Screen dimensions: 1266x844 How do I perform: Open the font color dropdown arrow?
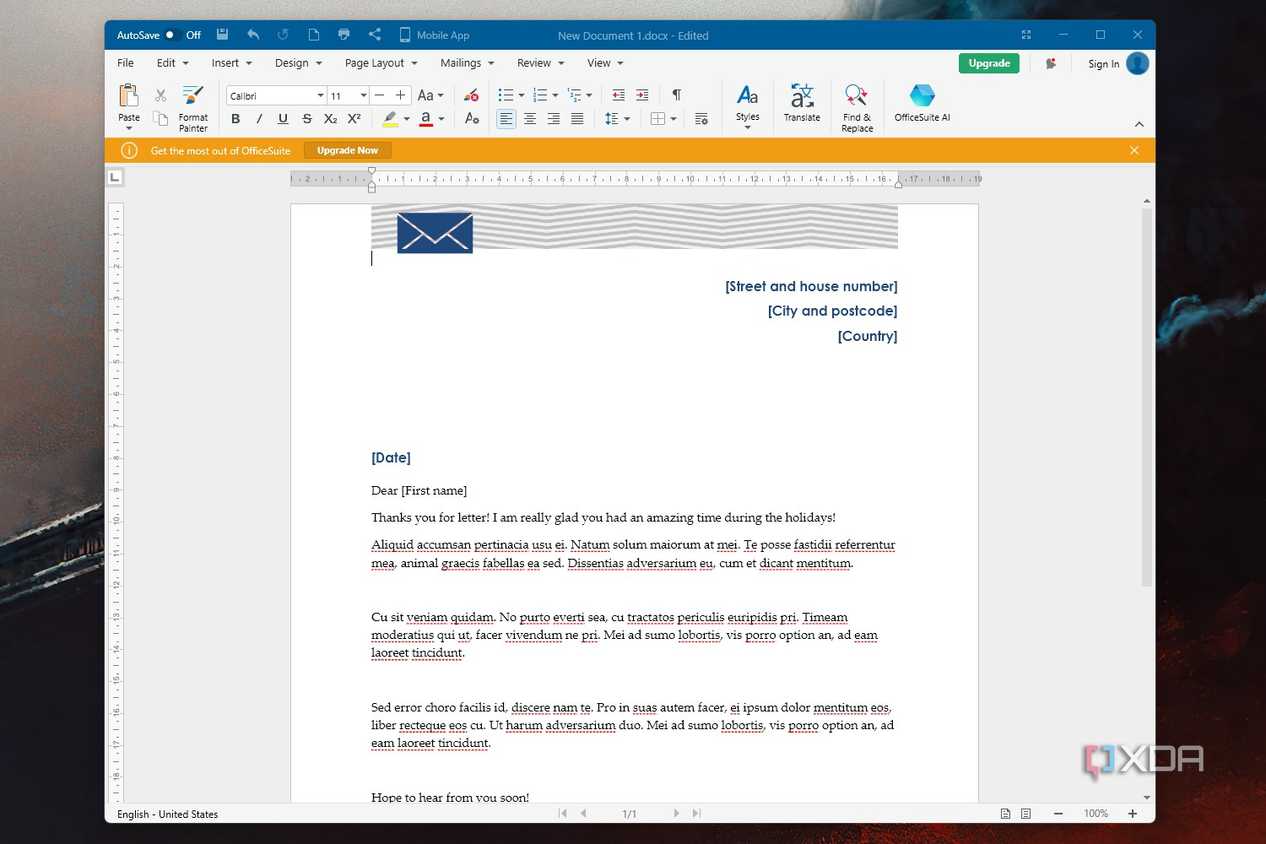point(441,119)
